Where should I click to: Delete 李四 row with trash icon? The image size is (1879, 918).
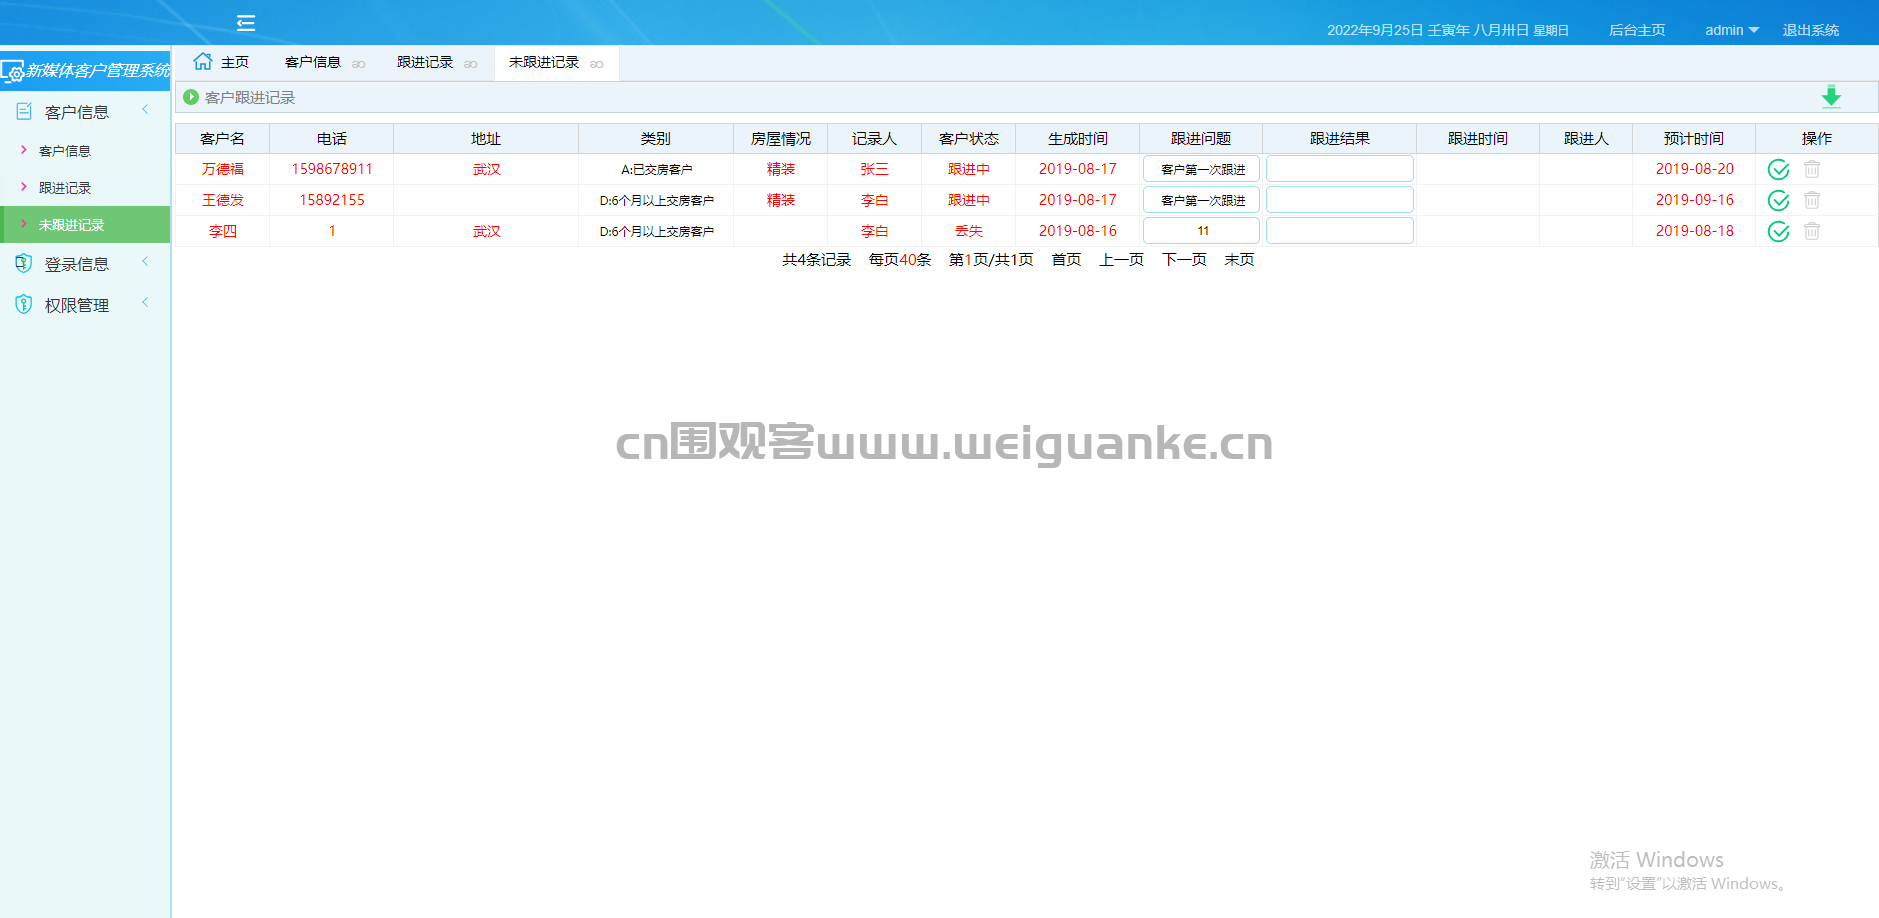(1812, 232)
